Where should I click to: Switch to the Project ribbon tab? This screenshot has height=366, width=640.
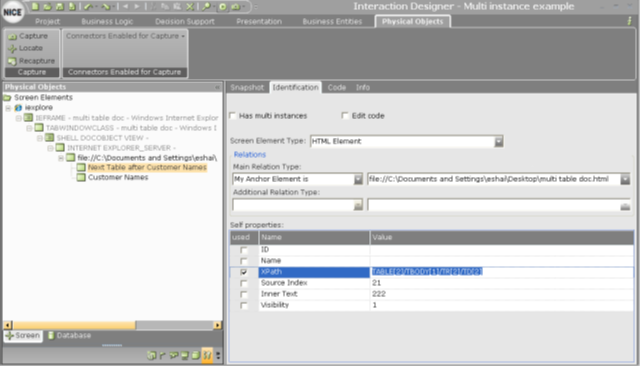(x=47, y=22)
